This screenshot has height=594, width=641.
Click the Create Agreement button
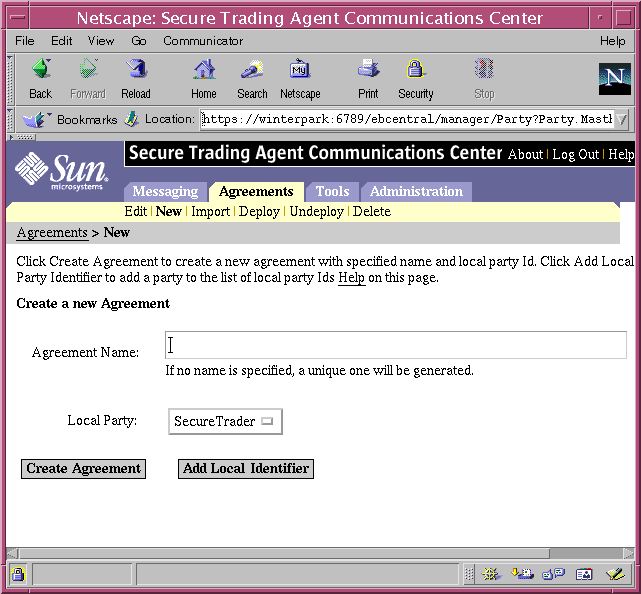tap(83, 468)
